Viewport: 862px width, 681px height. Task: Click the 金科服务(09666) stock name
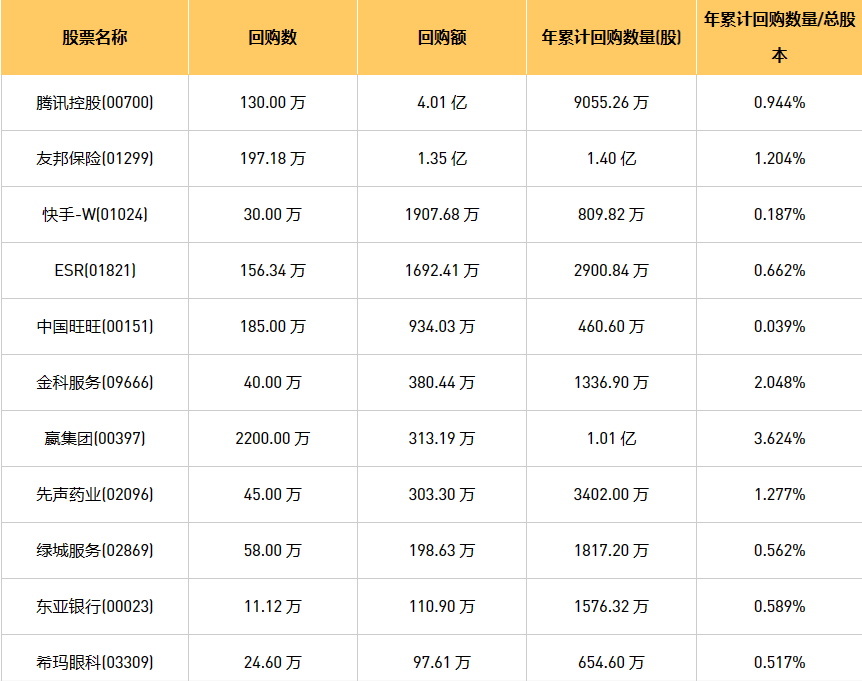(94, 382)
